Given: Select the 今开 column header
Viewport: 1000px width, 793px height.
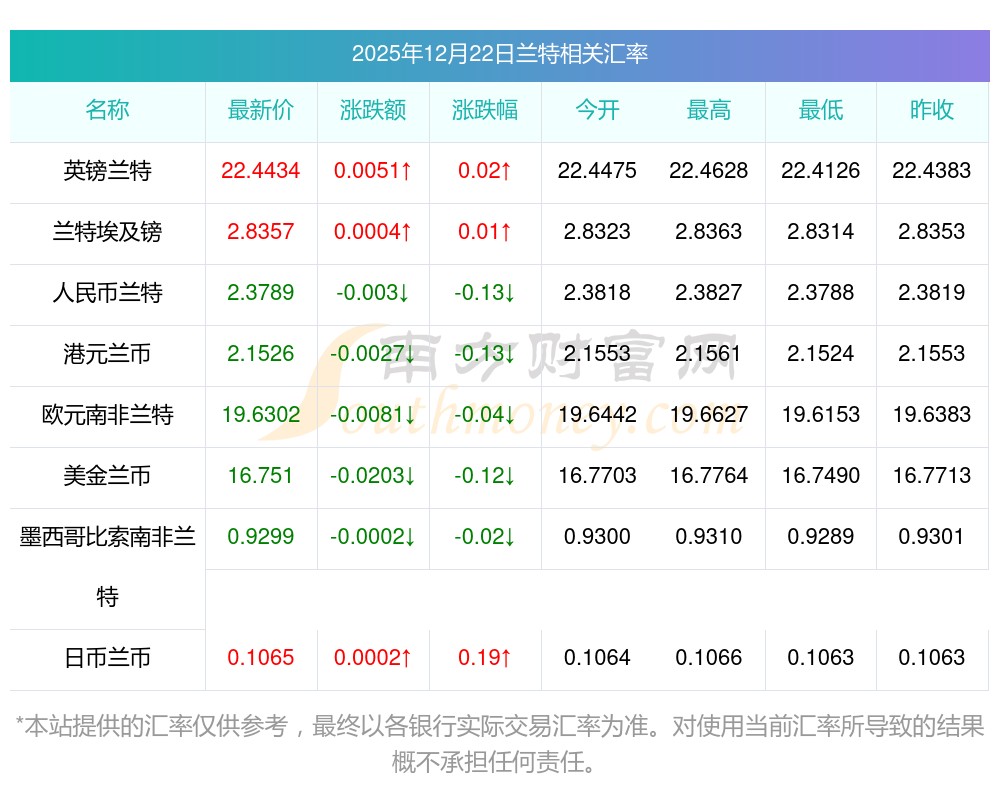Looking at the screenshot, I should click(x=597, y=110).
